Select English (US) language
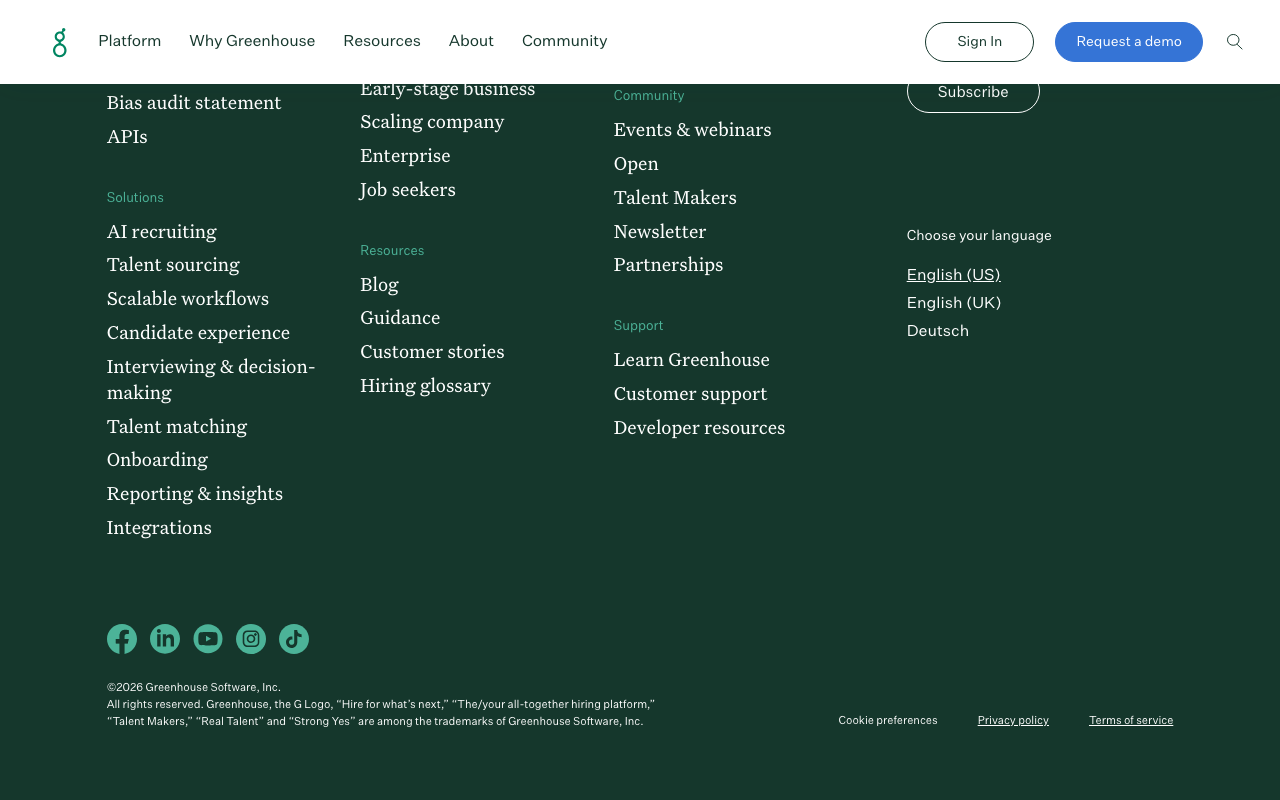The image size is (1280, 800). [953, 275]
